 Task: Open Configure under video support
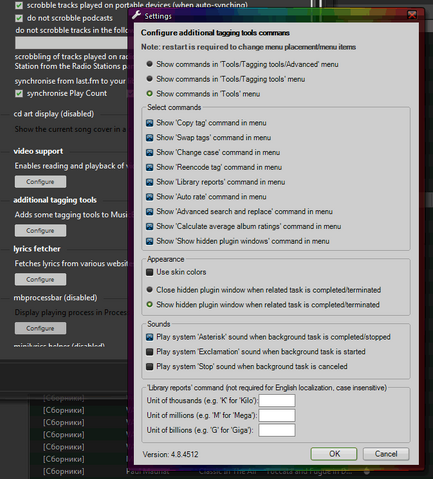[40, 182]
